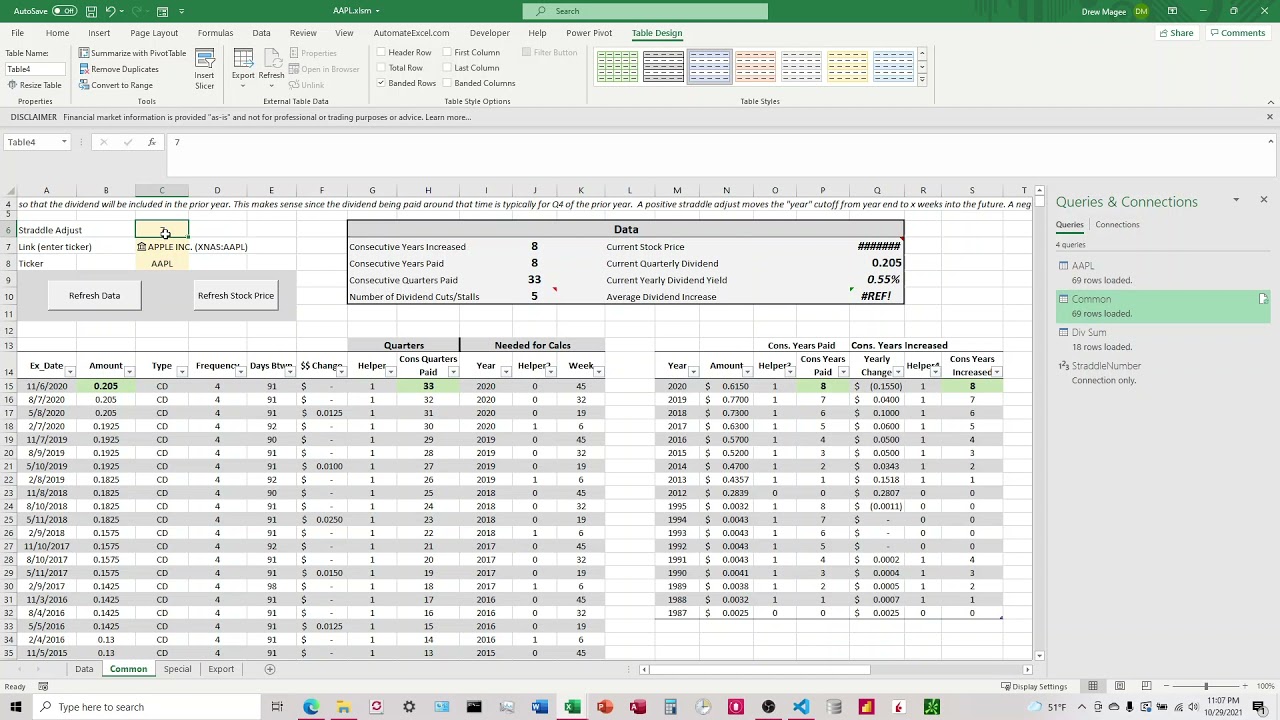Launch Microsoft Edge from the taskbar
This screenshot has height=720, width=1280.
click(311, 707)
